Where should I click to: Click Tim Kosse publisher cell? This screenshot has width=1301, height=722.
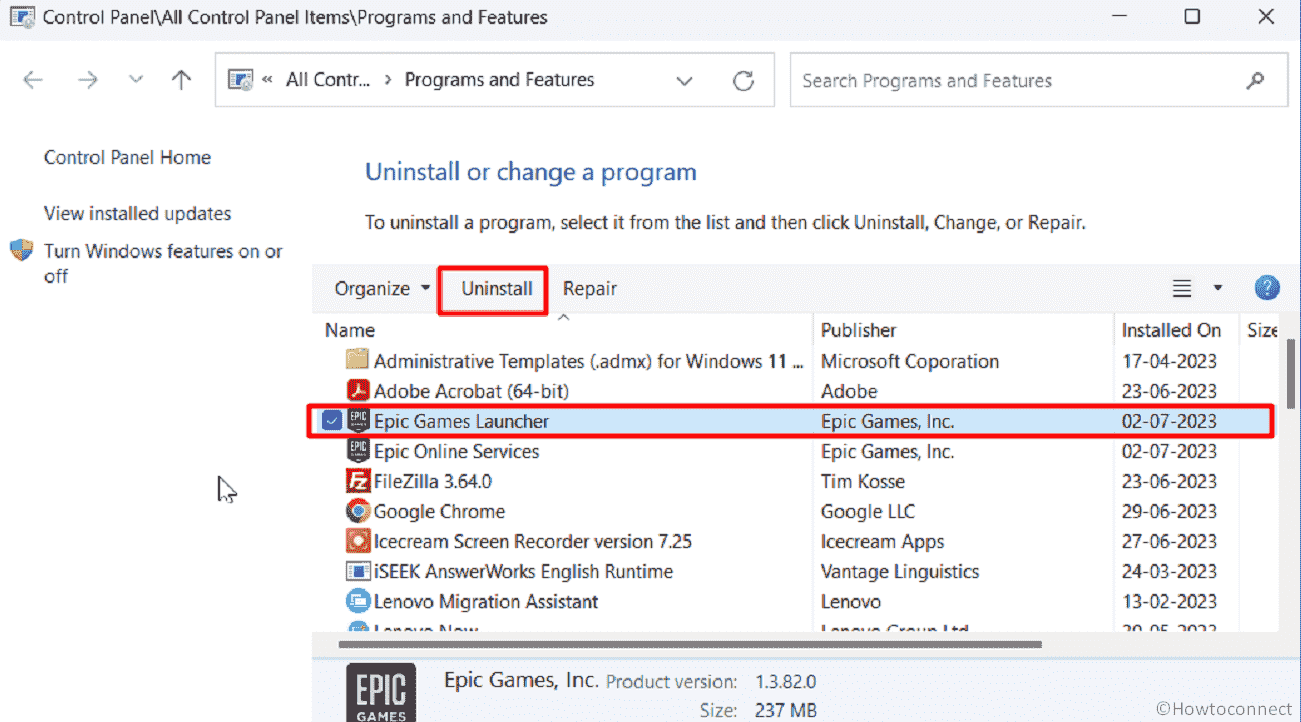tap(863, 481)
